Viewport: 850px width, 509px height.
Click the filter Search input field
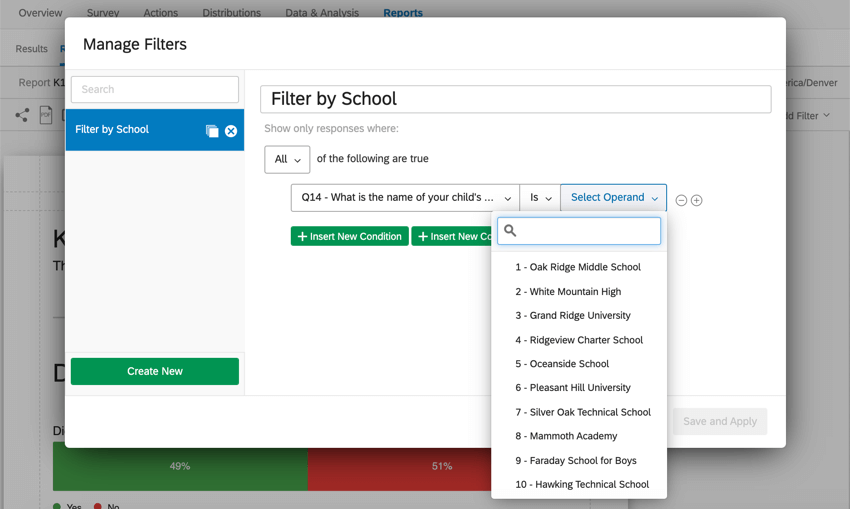pos(155,89)
